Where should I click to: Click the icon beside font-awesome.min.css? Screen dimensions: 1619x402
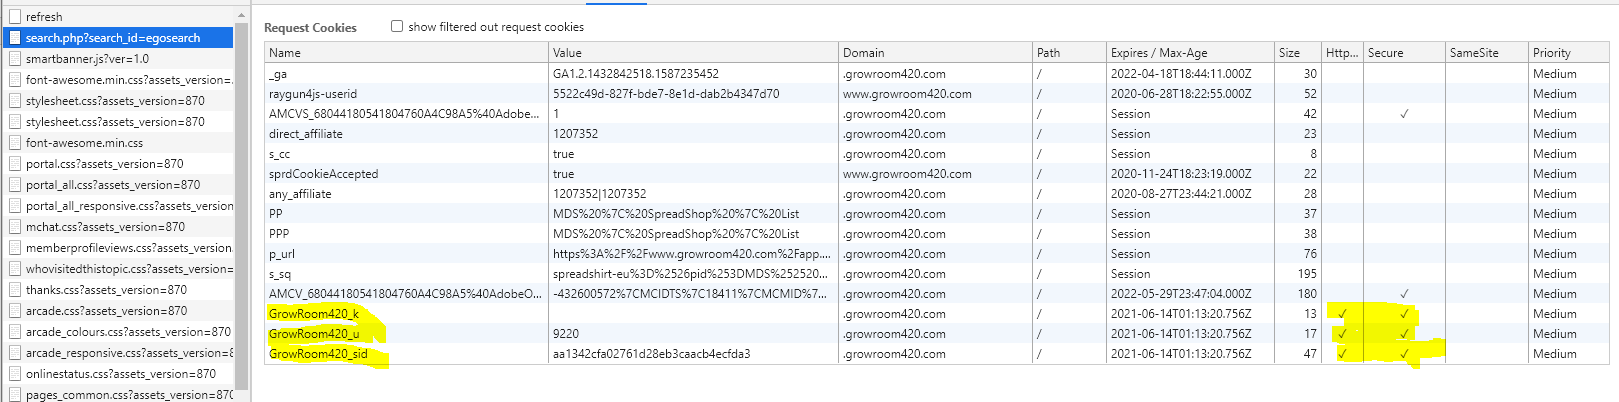tap(15, 143)
